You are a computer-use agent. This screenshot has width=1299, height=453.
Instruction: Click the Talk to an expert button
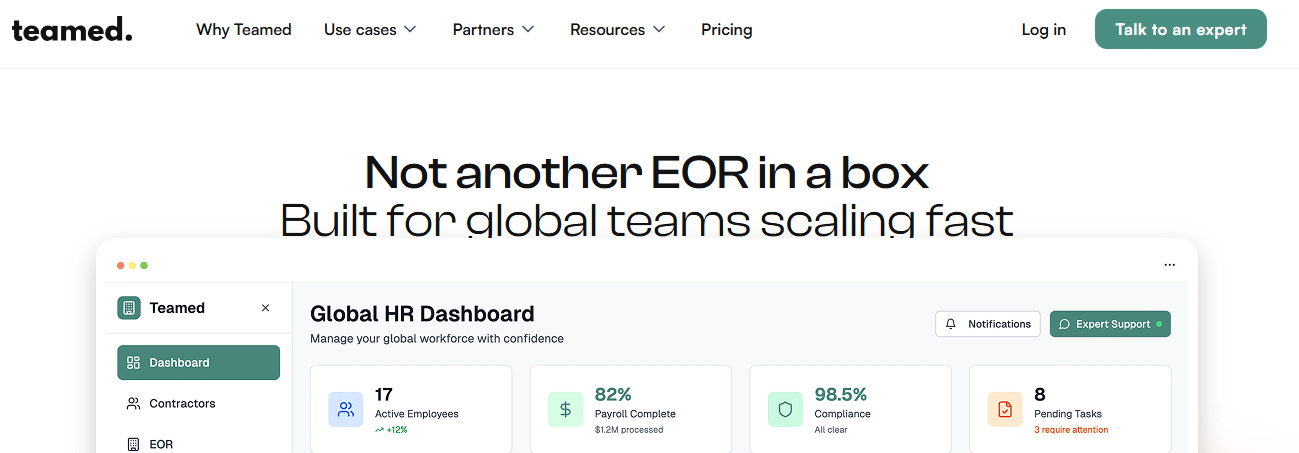[x=1181, y=29]
